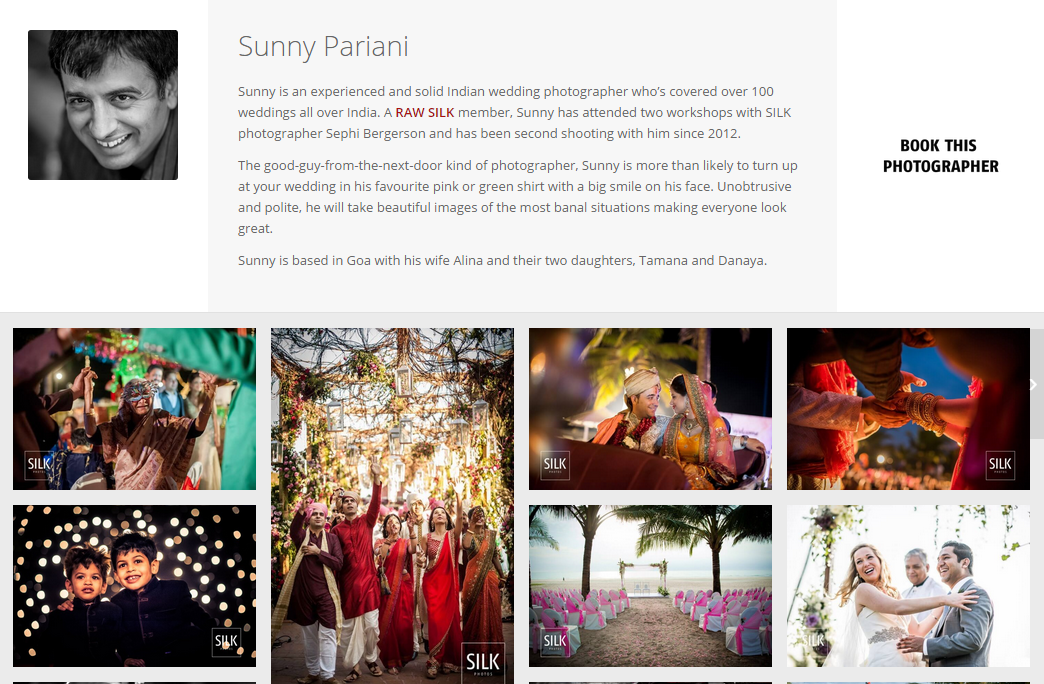Click SILK watermark logo on lanterns procession photo
The width and height of the screenshot is (1044, 684).
[483, 662]
